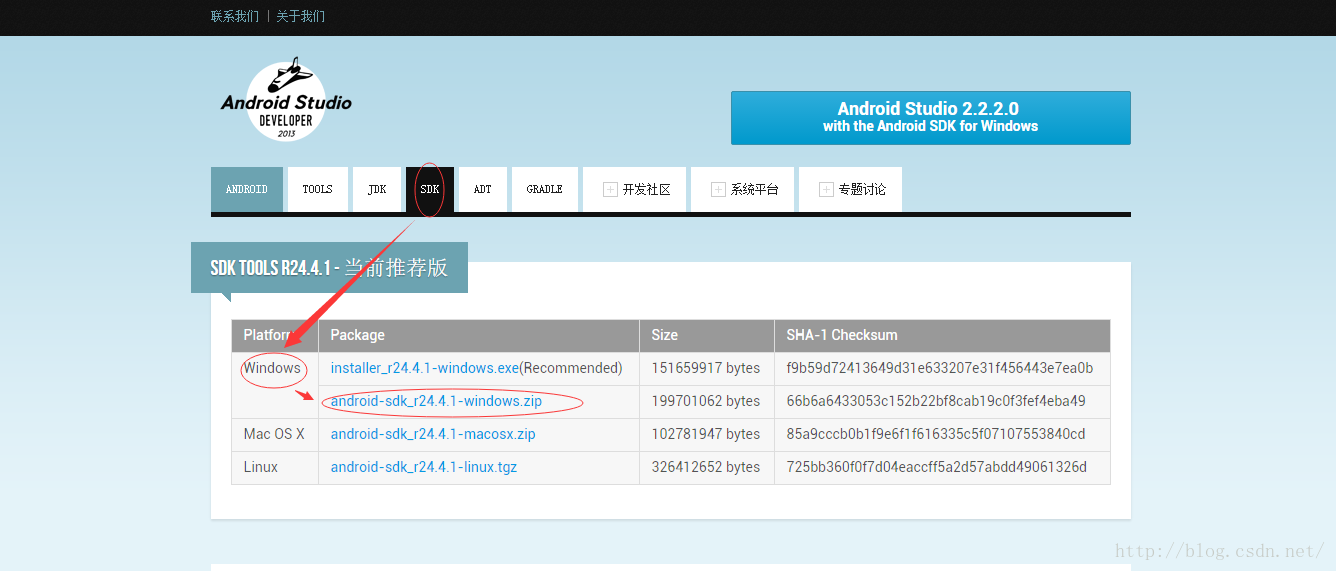This screenshot has width=1336, height=571.
Task: Click checksum starting with f9b59d72
Action: 942,368
